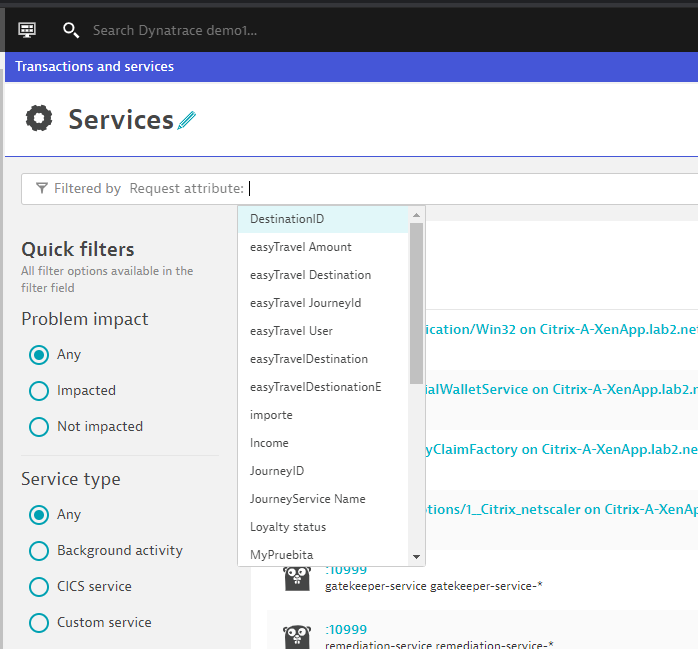The height and width of the screenshot is (649, 698).
Task: Click dropdown scrollbar up arrow
Action: point(417,215)
